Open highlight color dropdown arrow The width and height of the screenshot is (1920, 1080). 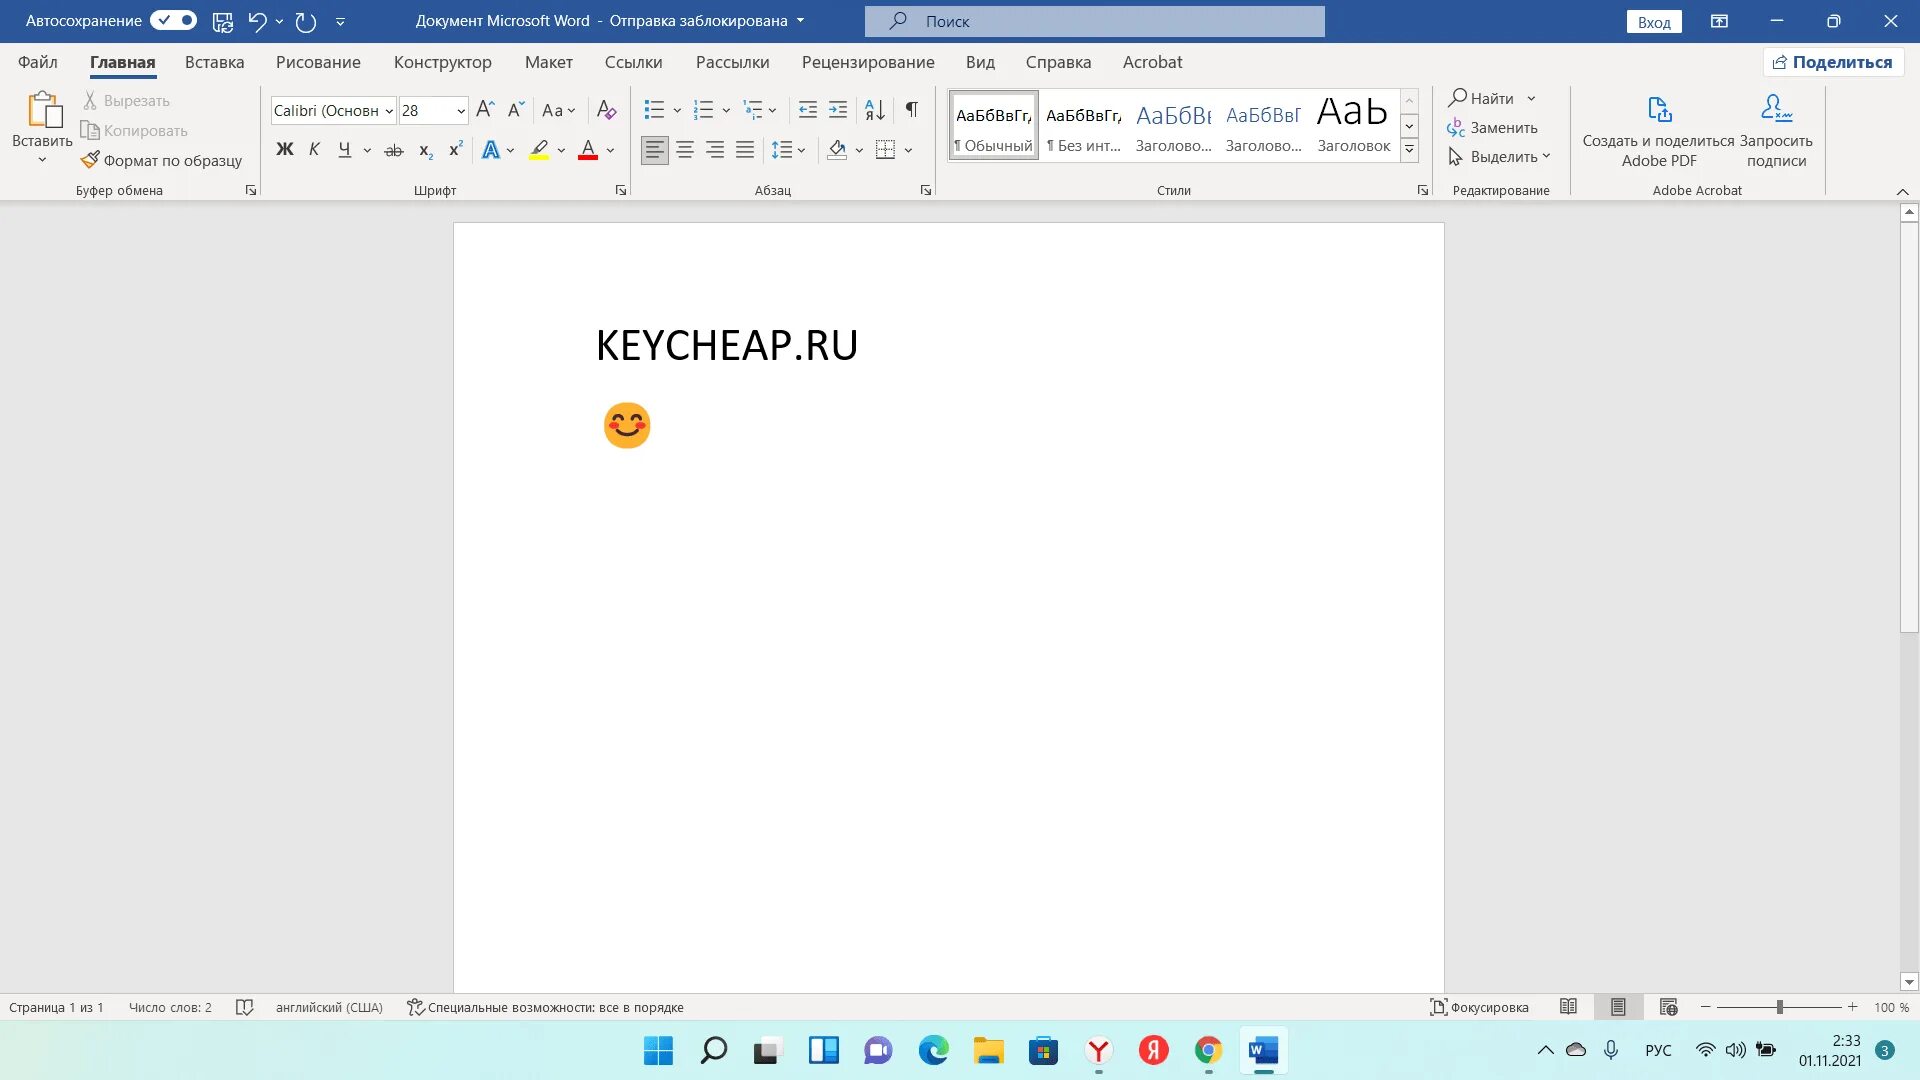tap(561, 150)
